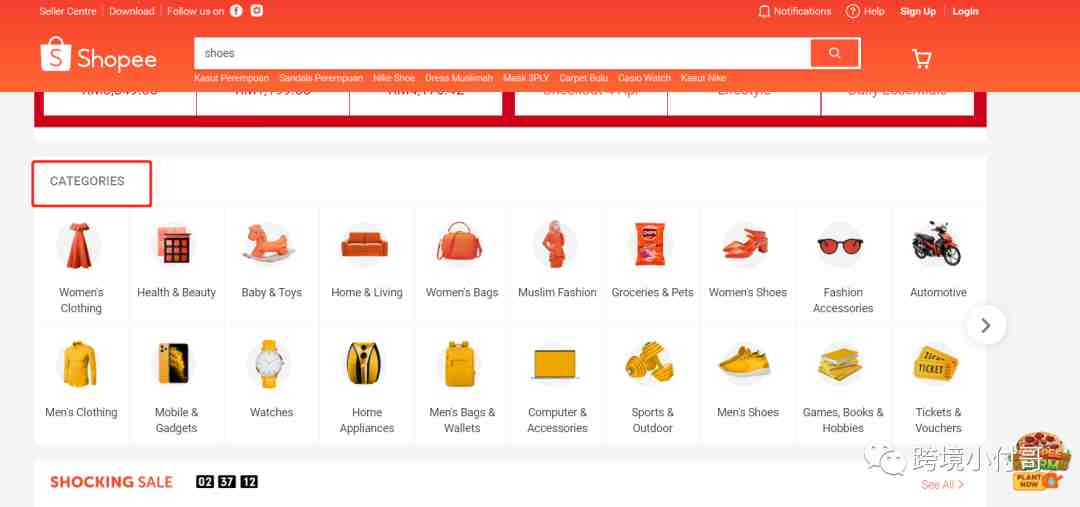The image size is (1080, 507).
Task: Click the Men's Shoes category label
Action: point(747,412)
